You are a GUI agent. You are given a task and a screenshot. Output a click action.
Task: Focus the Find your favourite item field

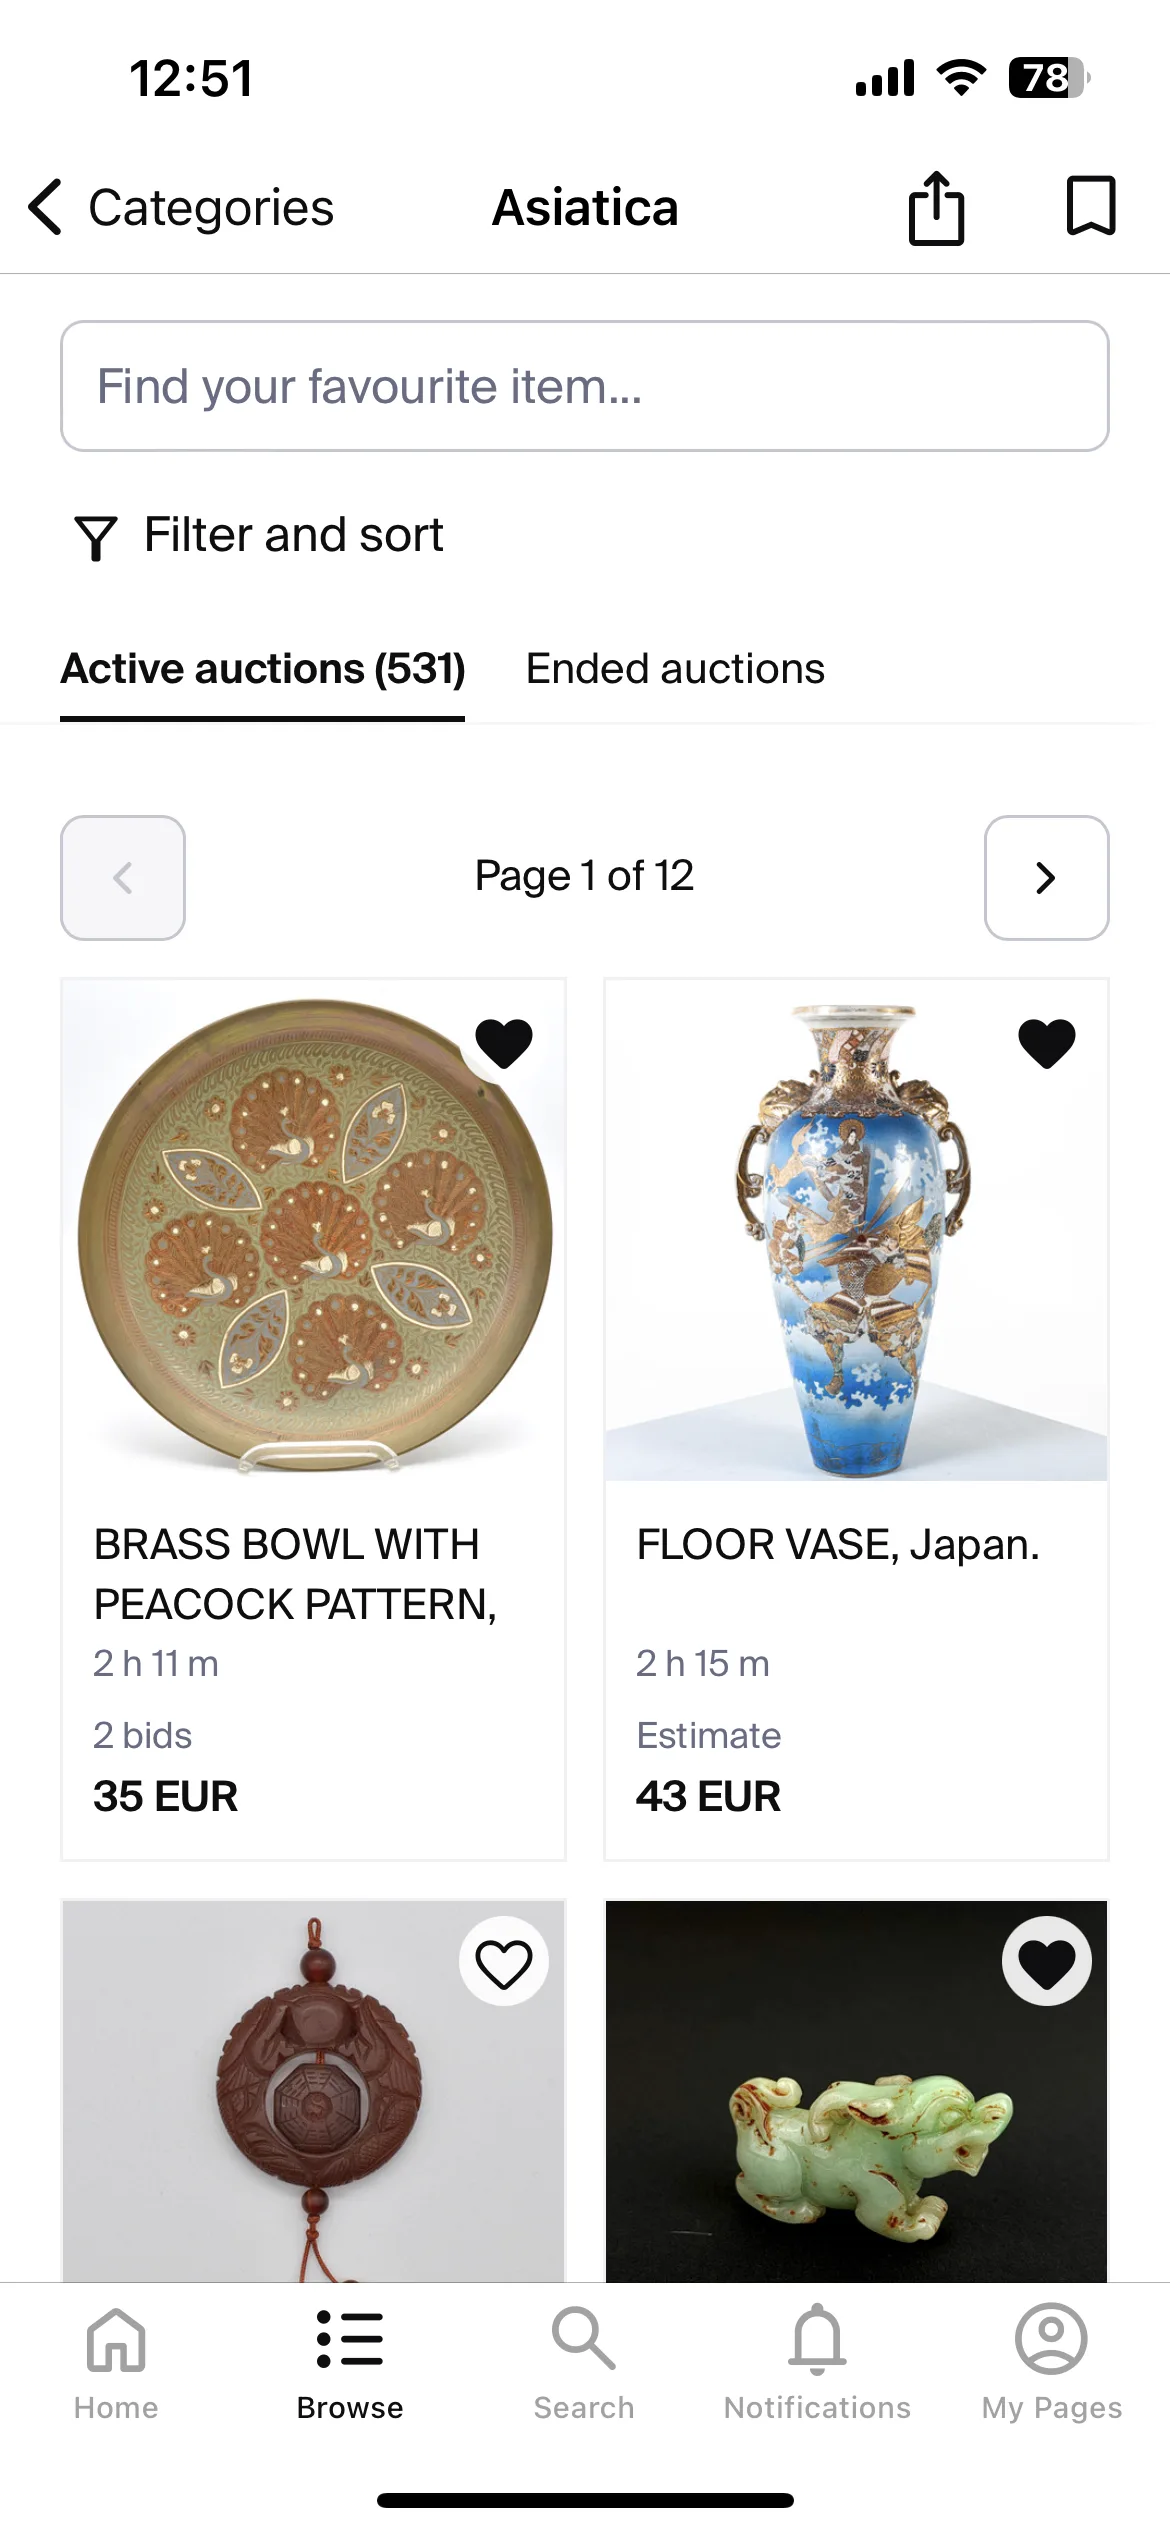[x=585, y=386]
